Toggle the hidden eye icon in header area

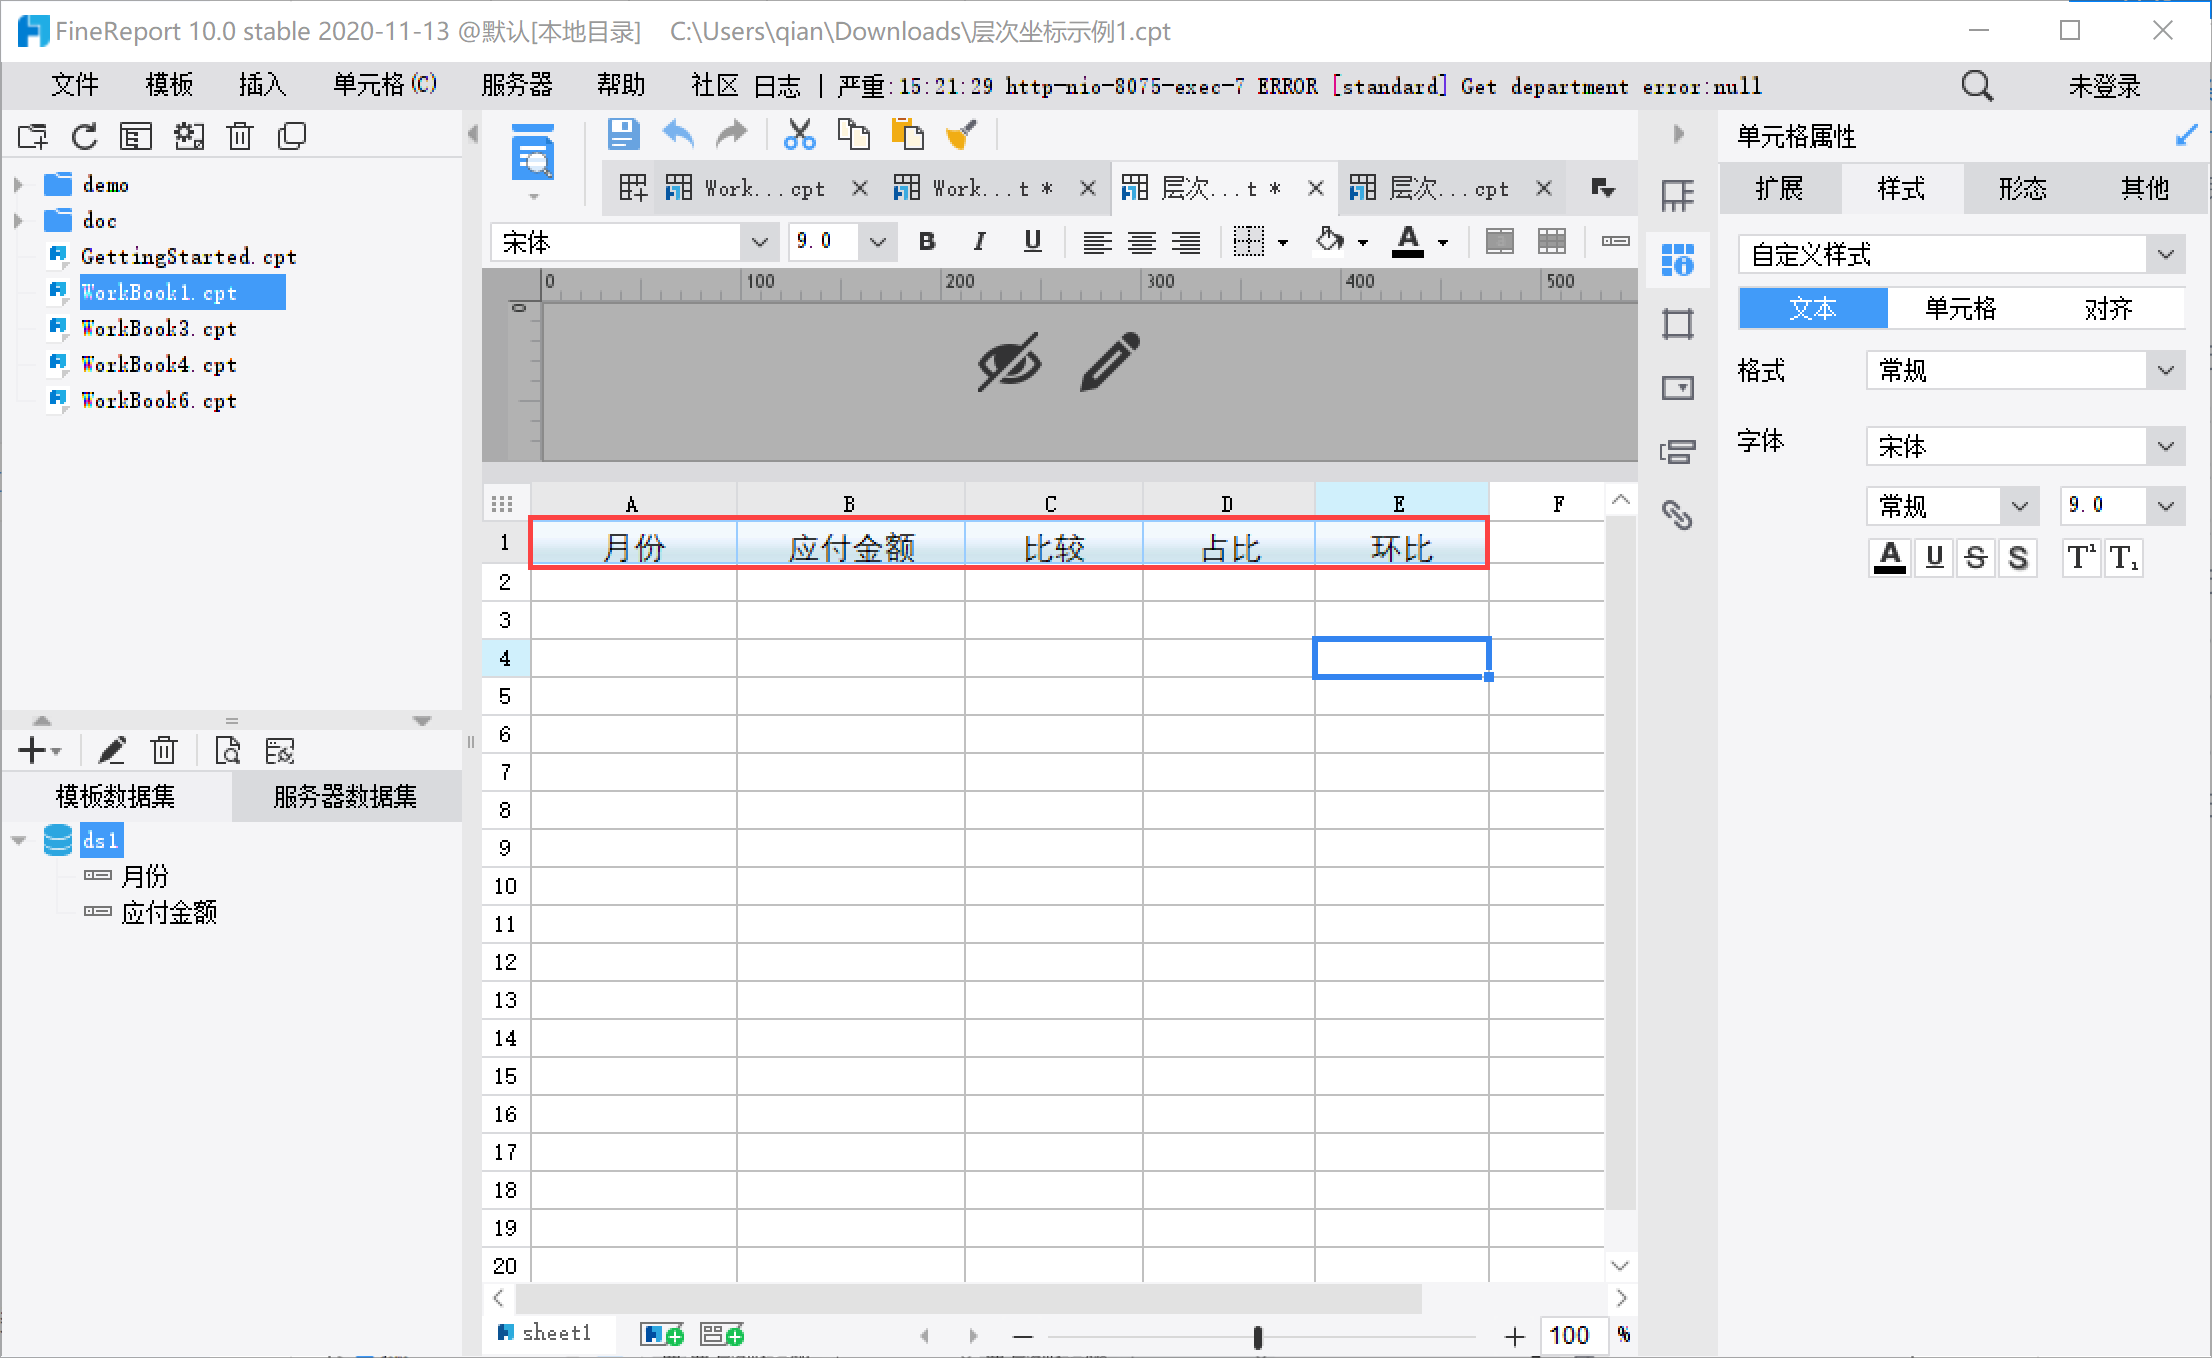click(1009, 362)
